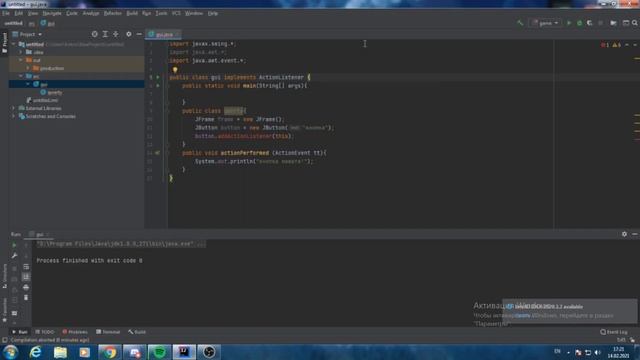This screenshot has height=360, width=640.
Task: Collapse all in Project panel
Action: click(116, 34)
